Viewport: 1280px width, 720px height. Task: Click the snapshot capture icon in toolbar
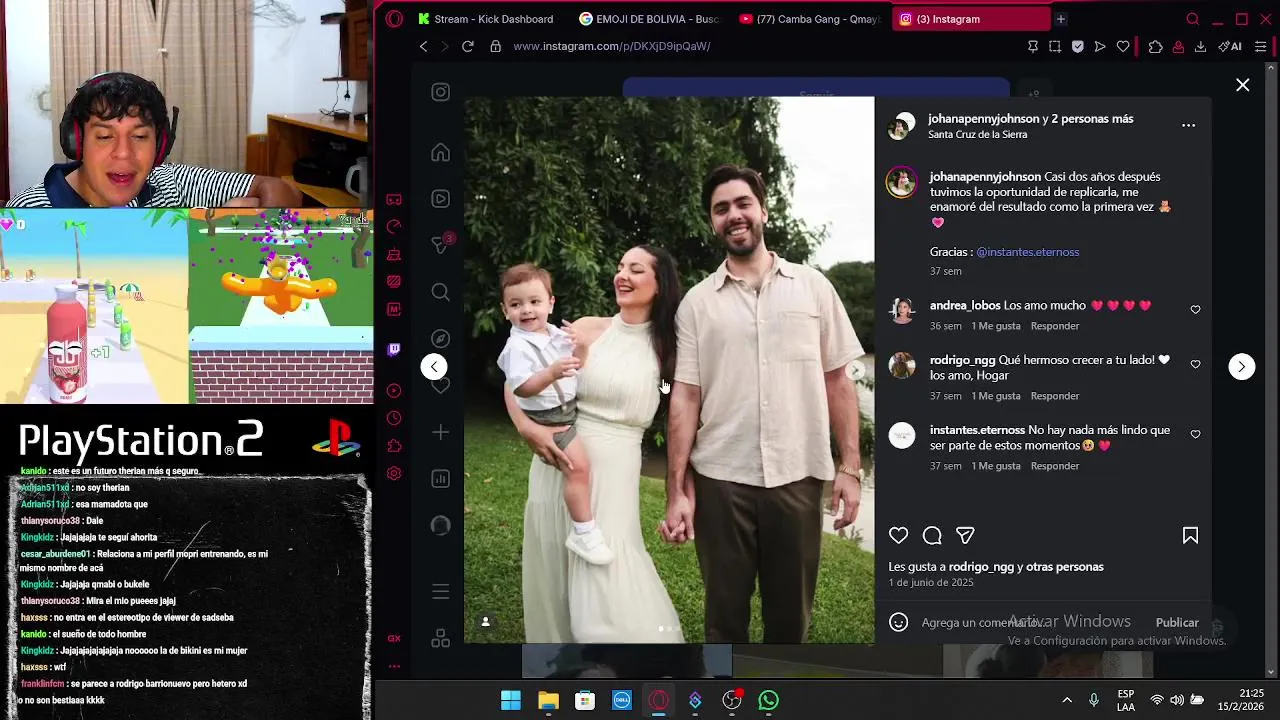[1055, 46]
